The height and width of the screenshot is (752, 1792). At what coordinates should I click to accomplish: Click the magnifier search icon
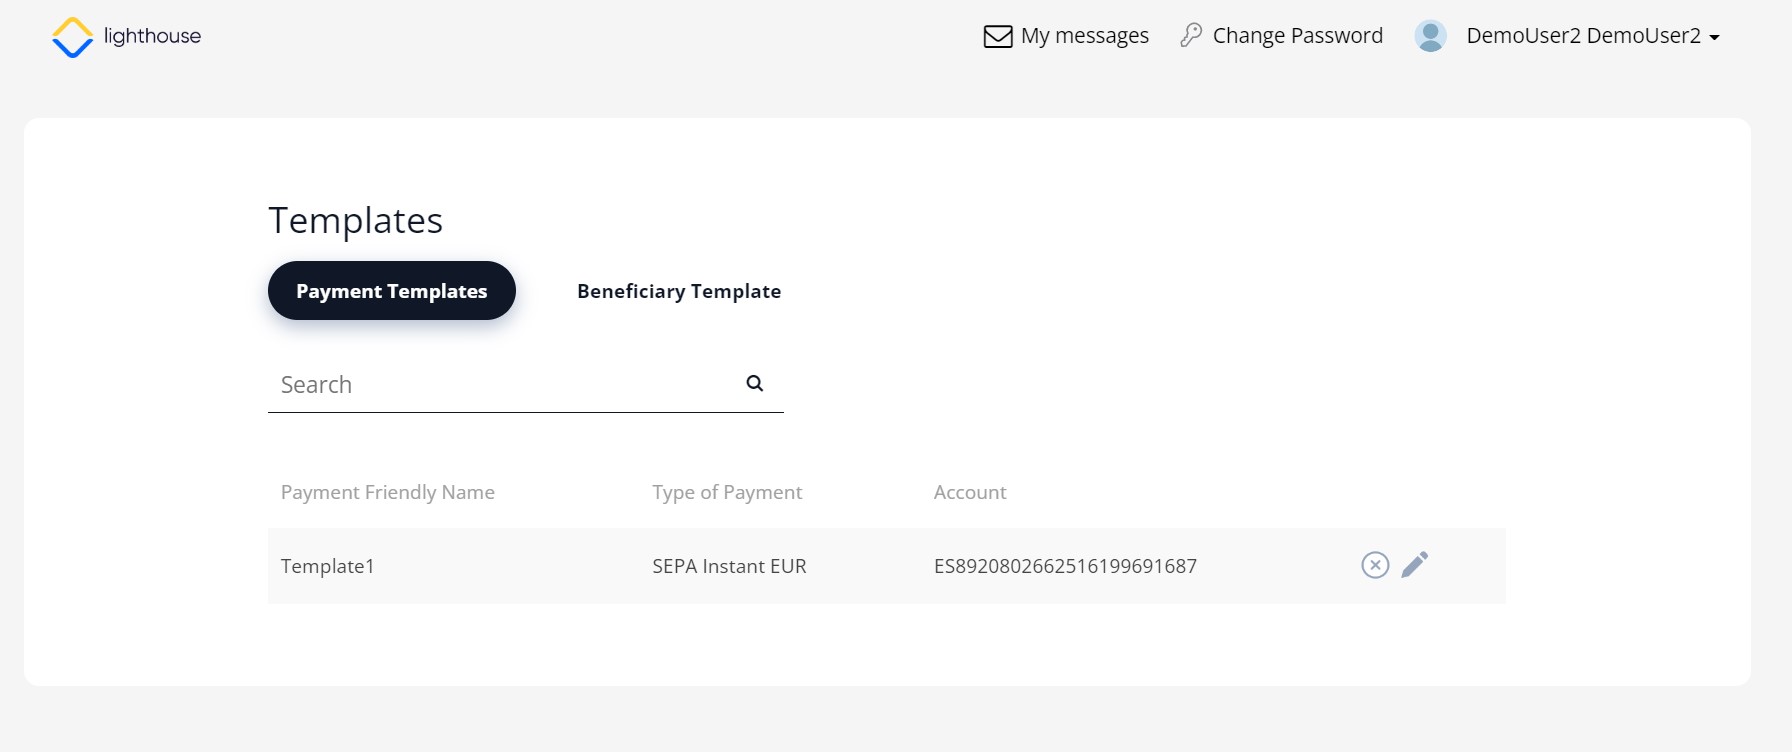(755, 383)
